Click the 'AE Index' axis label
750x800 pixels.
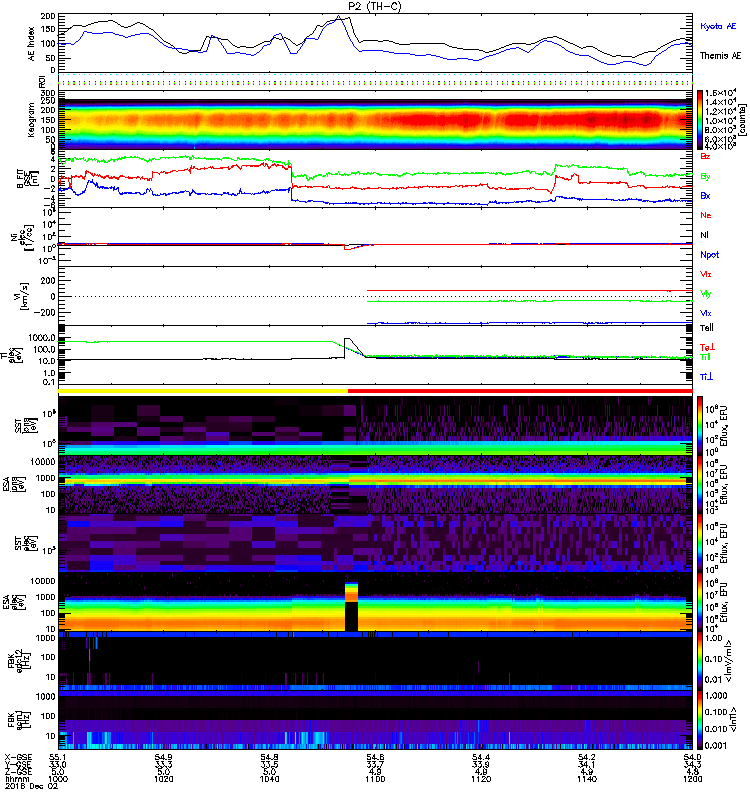32,44
